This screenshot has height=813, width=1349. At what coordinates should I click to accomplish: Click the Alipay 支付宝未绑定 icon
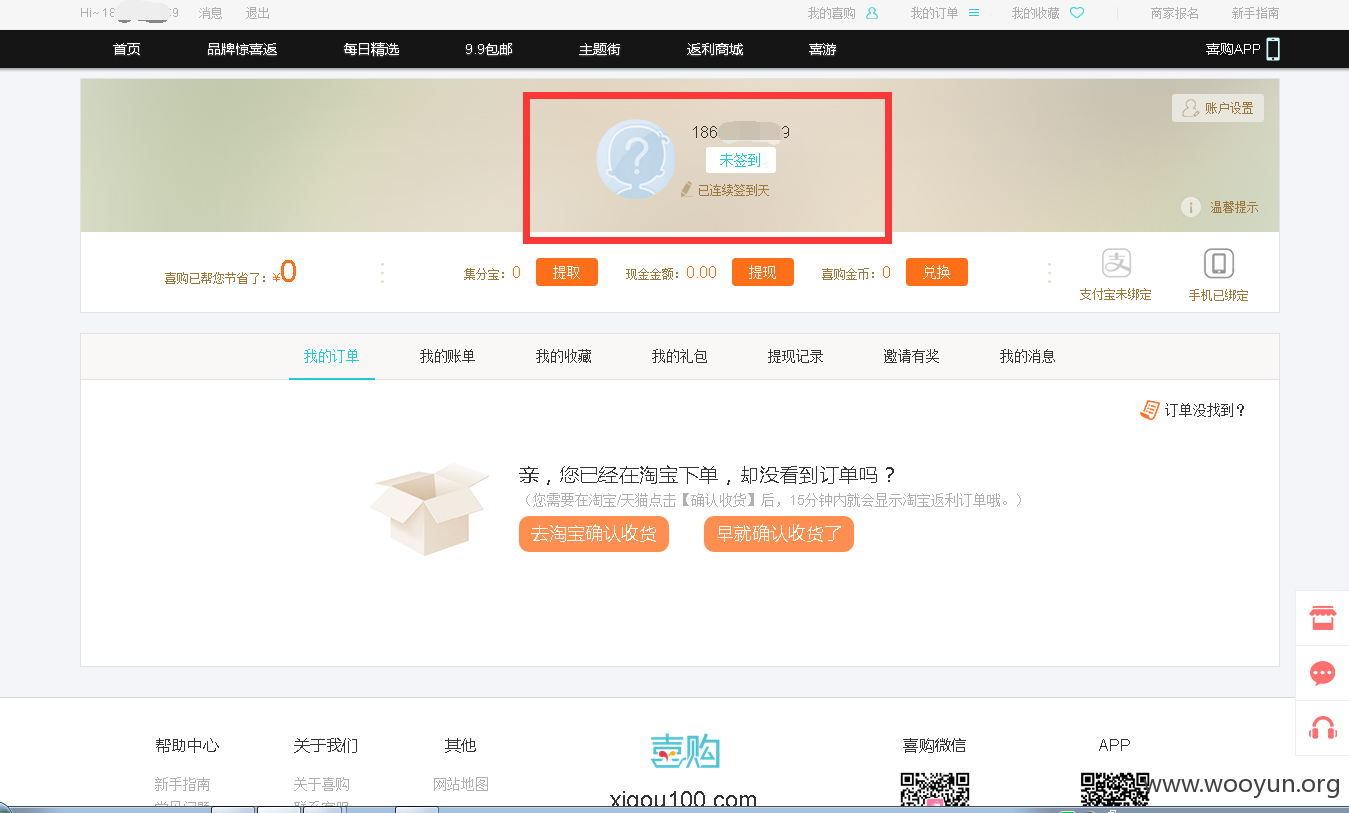point(1116,263)
